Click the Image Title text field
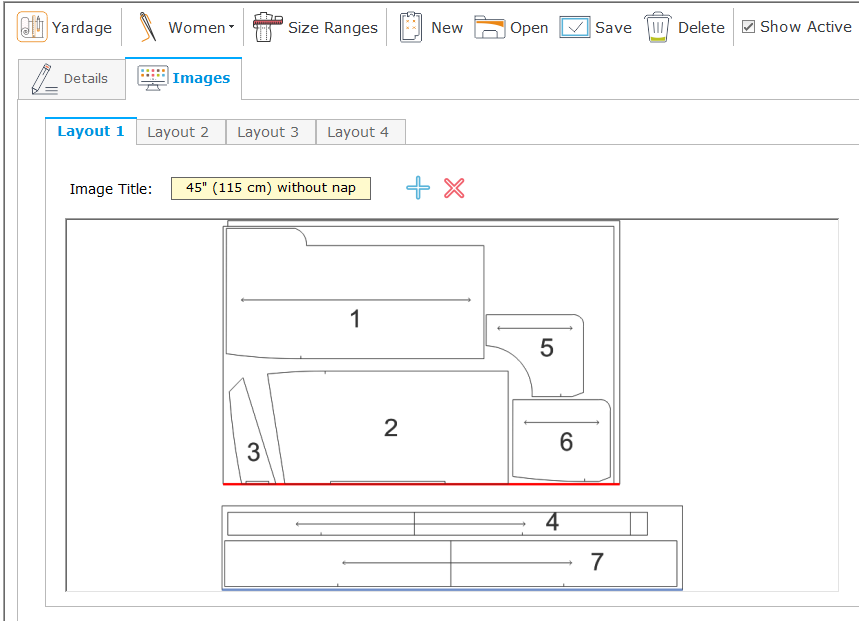This screenshot has height=621, width=859. [x=270, y=188]
